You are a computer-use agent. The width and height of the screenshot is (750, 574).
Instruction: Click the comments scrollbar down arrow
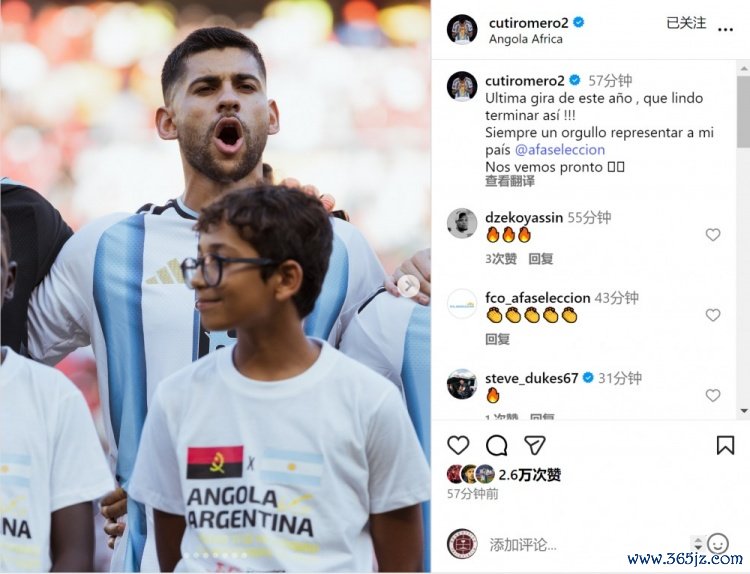(x=744, y=411)
